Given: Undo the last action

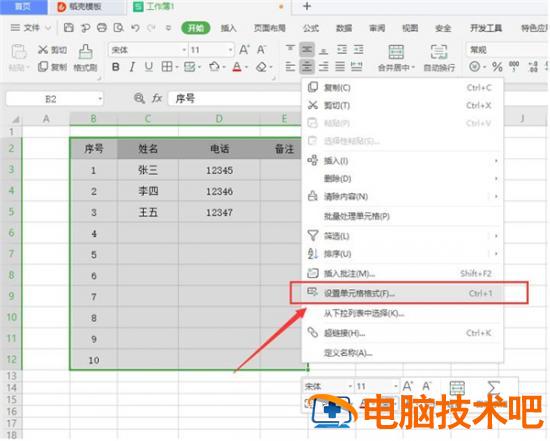Looking at the screenshot, I should click(x=135, y=28).
